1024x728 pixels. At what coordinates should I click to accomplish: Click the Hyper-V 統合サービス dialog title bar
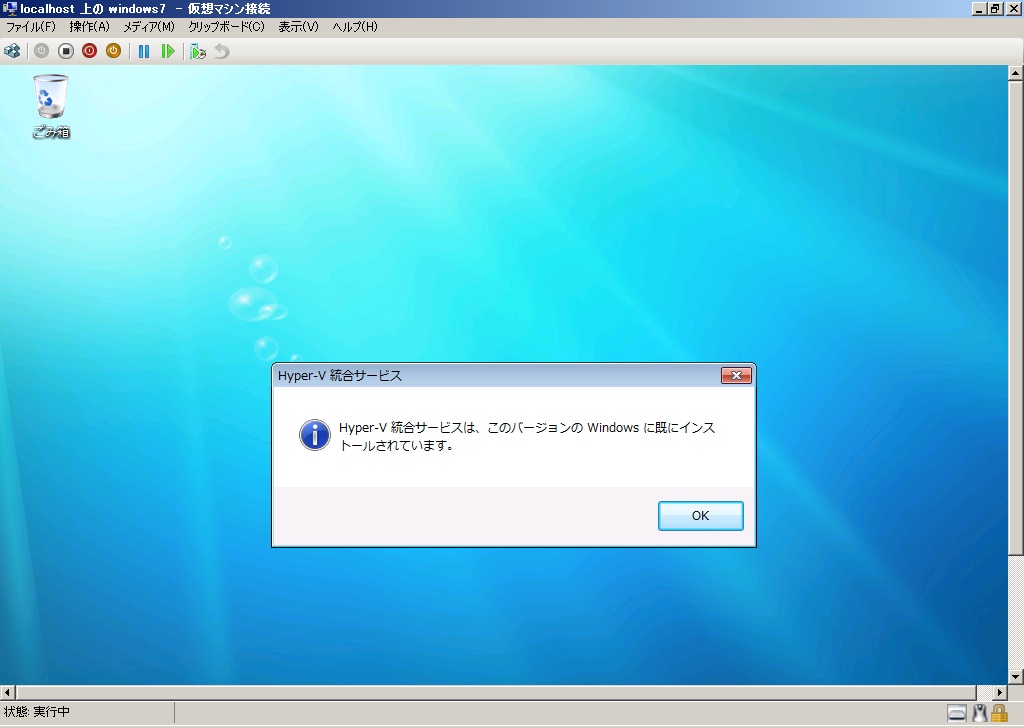click(496, 375)
